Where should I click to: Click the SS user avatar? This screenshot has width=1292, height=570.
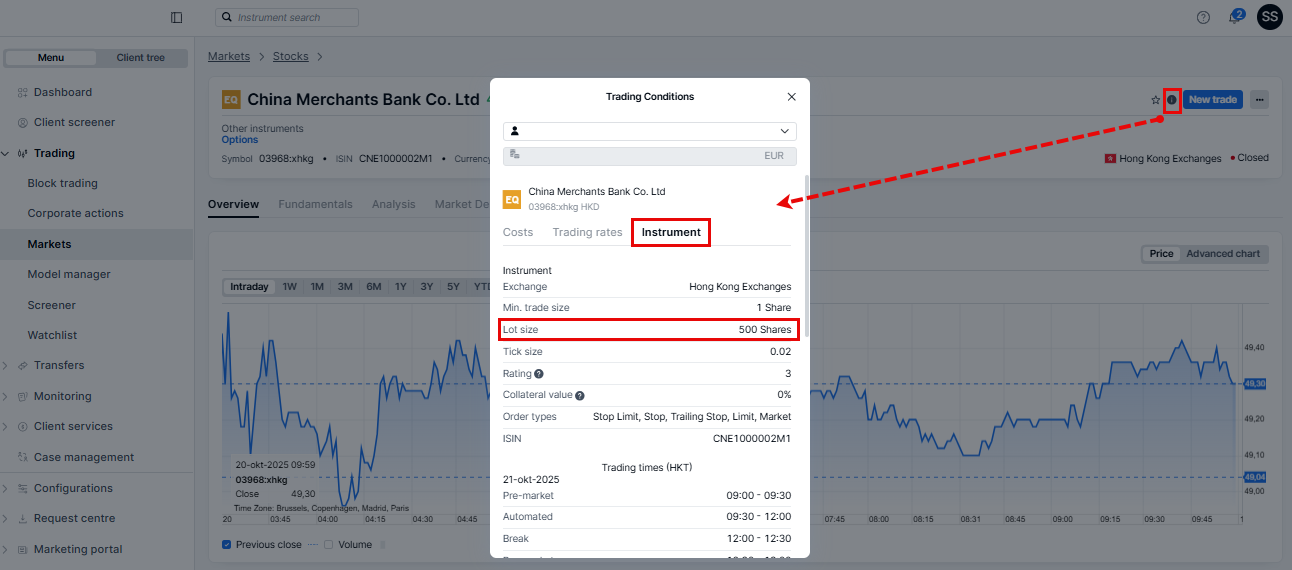pos(1269,17)
